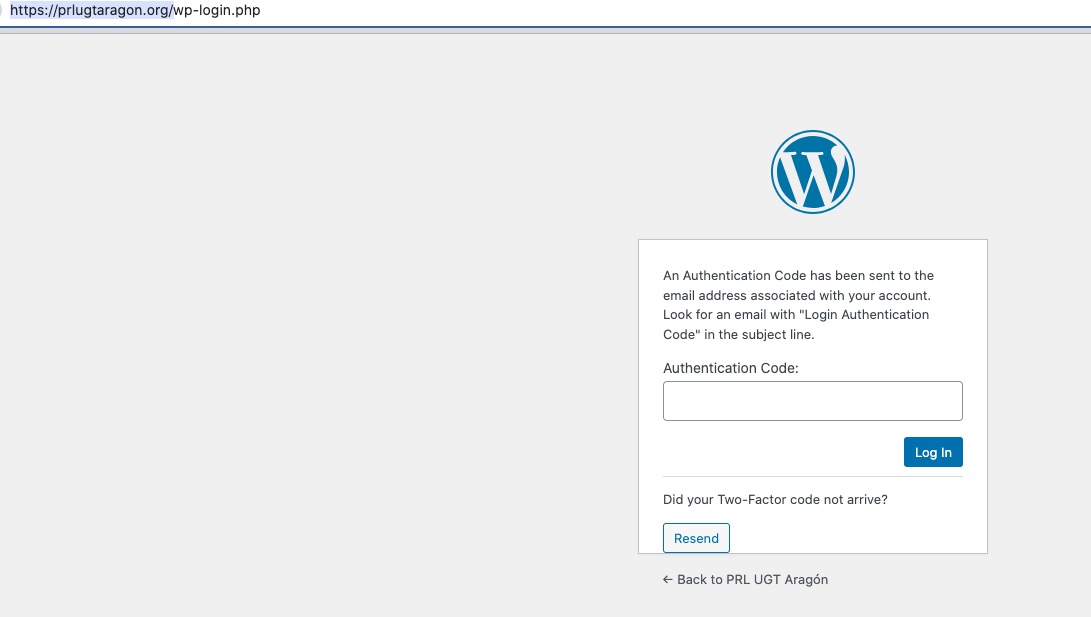
Task: Click the Resend code button
Action: (696, 538)
